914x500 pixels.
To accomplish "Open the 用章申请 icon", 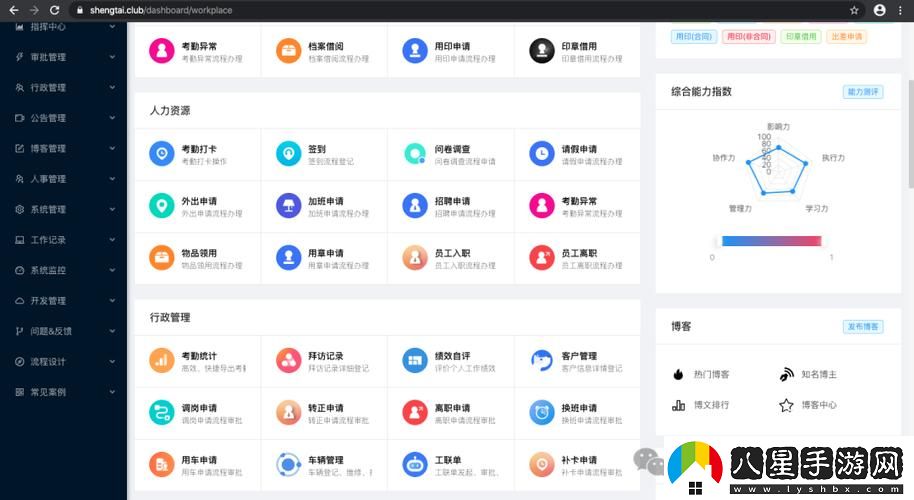I will pos(289,258).
